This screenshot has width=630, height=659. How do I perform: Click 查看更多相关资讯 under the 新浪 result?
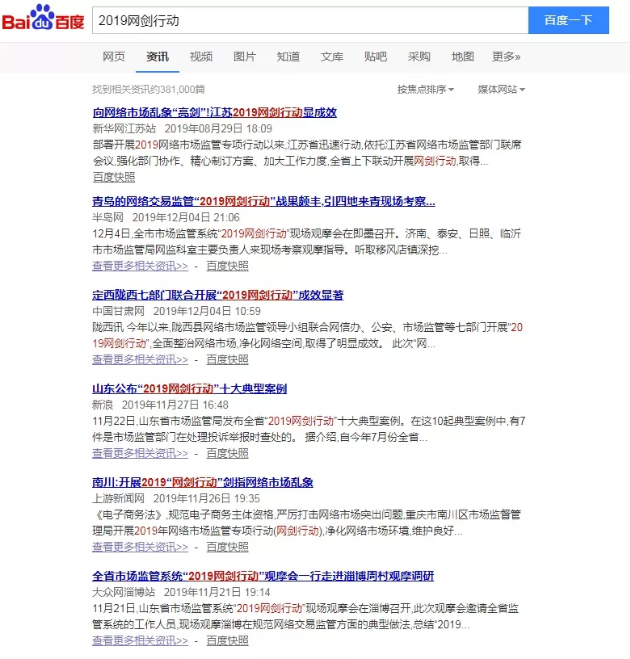coord(140,453)
